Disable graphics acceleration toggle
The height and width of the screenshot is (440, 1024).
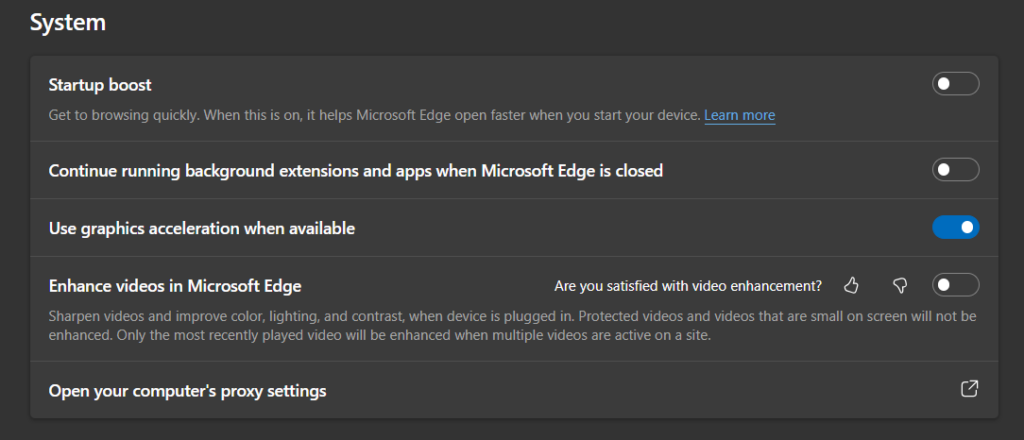point(955,227)
